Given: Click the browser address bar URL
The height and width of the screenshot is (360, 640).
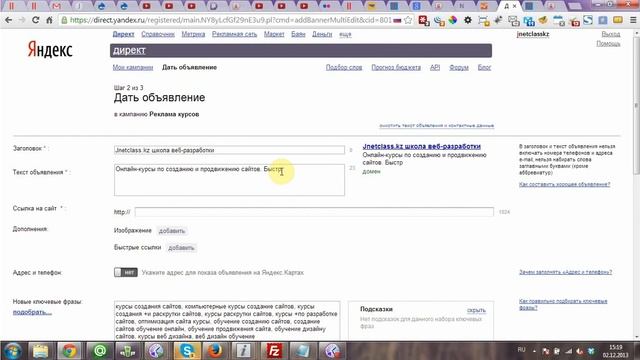Looking at the screenshot, I should (x=231, y=20).
